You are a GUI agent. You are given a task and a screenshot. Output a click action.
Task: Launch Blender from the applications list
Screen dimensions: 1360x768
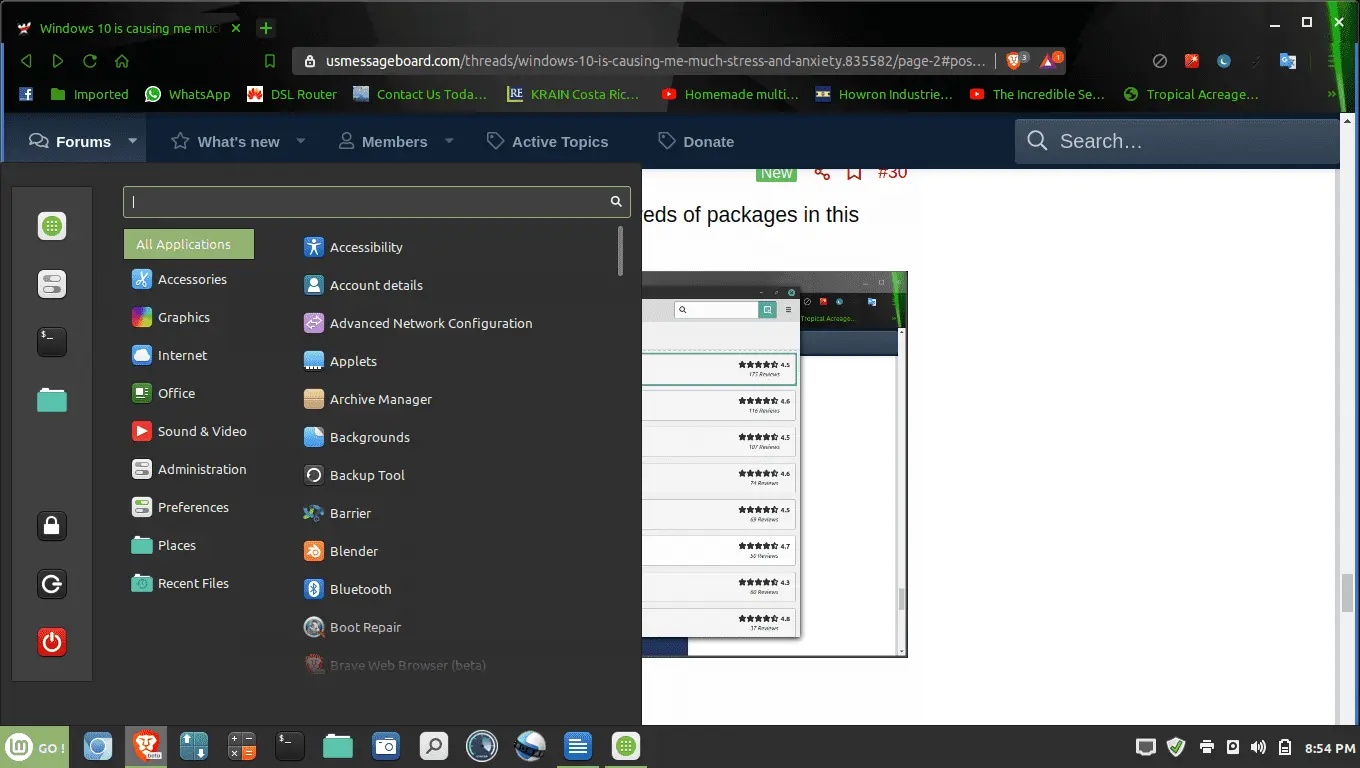coord(341,552)
